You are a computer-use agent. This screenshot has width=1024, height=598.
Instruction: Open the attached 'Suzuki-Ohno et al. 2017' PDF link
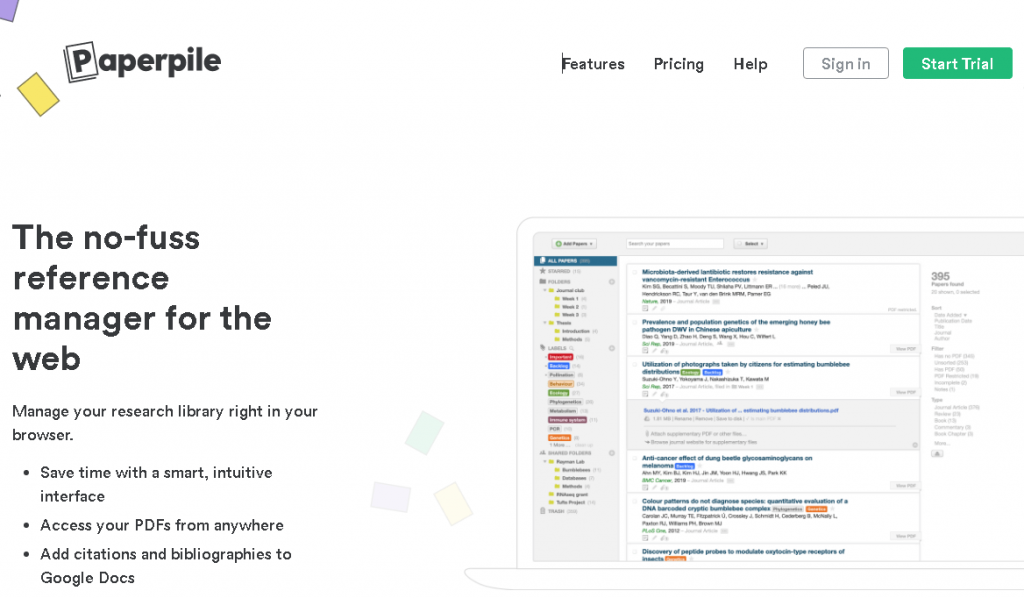[741, 411]
